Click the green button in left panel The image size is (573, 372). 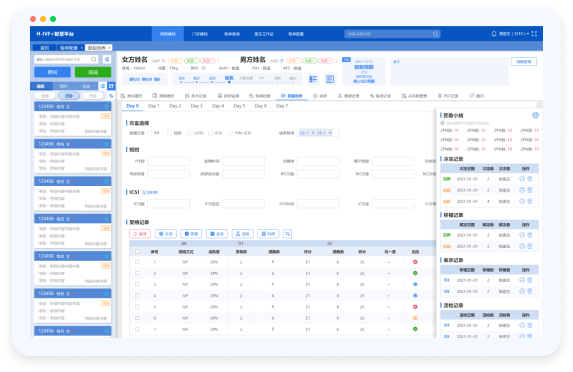pyautogui.click(x=93, y=72)
